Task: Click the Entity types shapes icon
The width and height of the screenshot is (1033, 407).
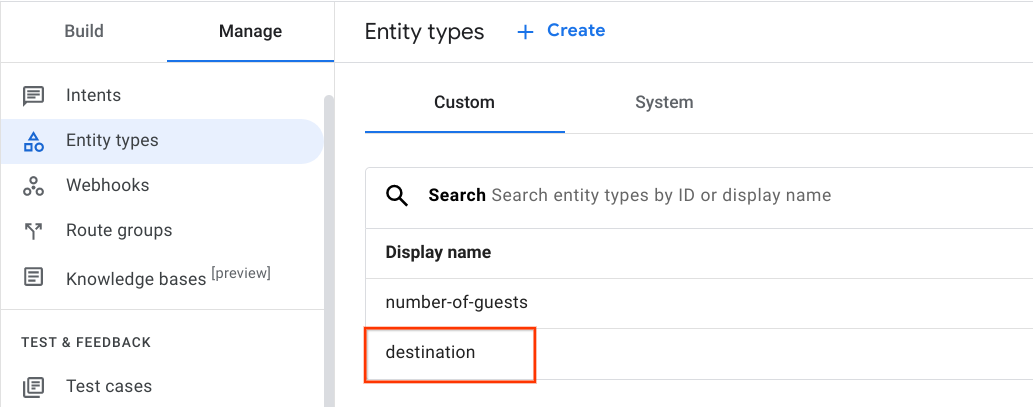Action: click(x=34, y=141)
